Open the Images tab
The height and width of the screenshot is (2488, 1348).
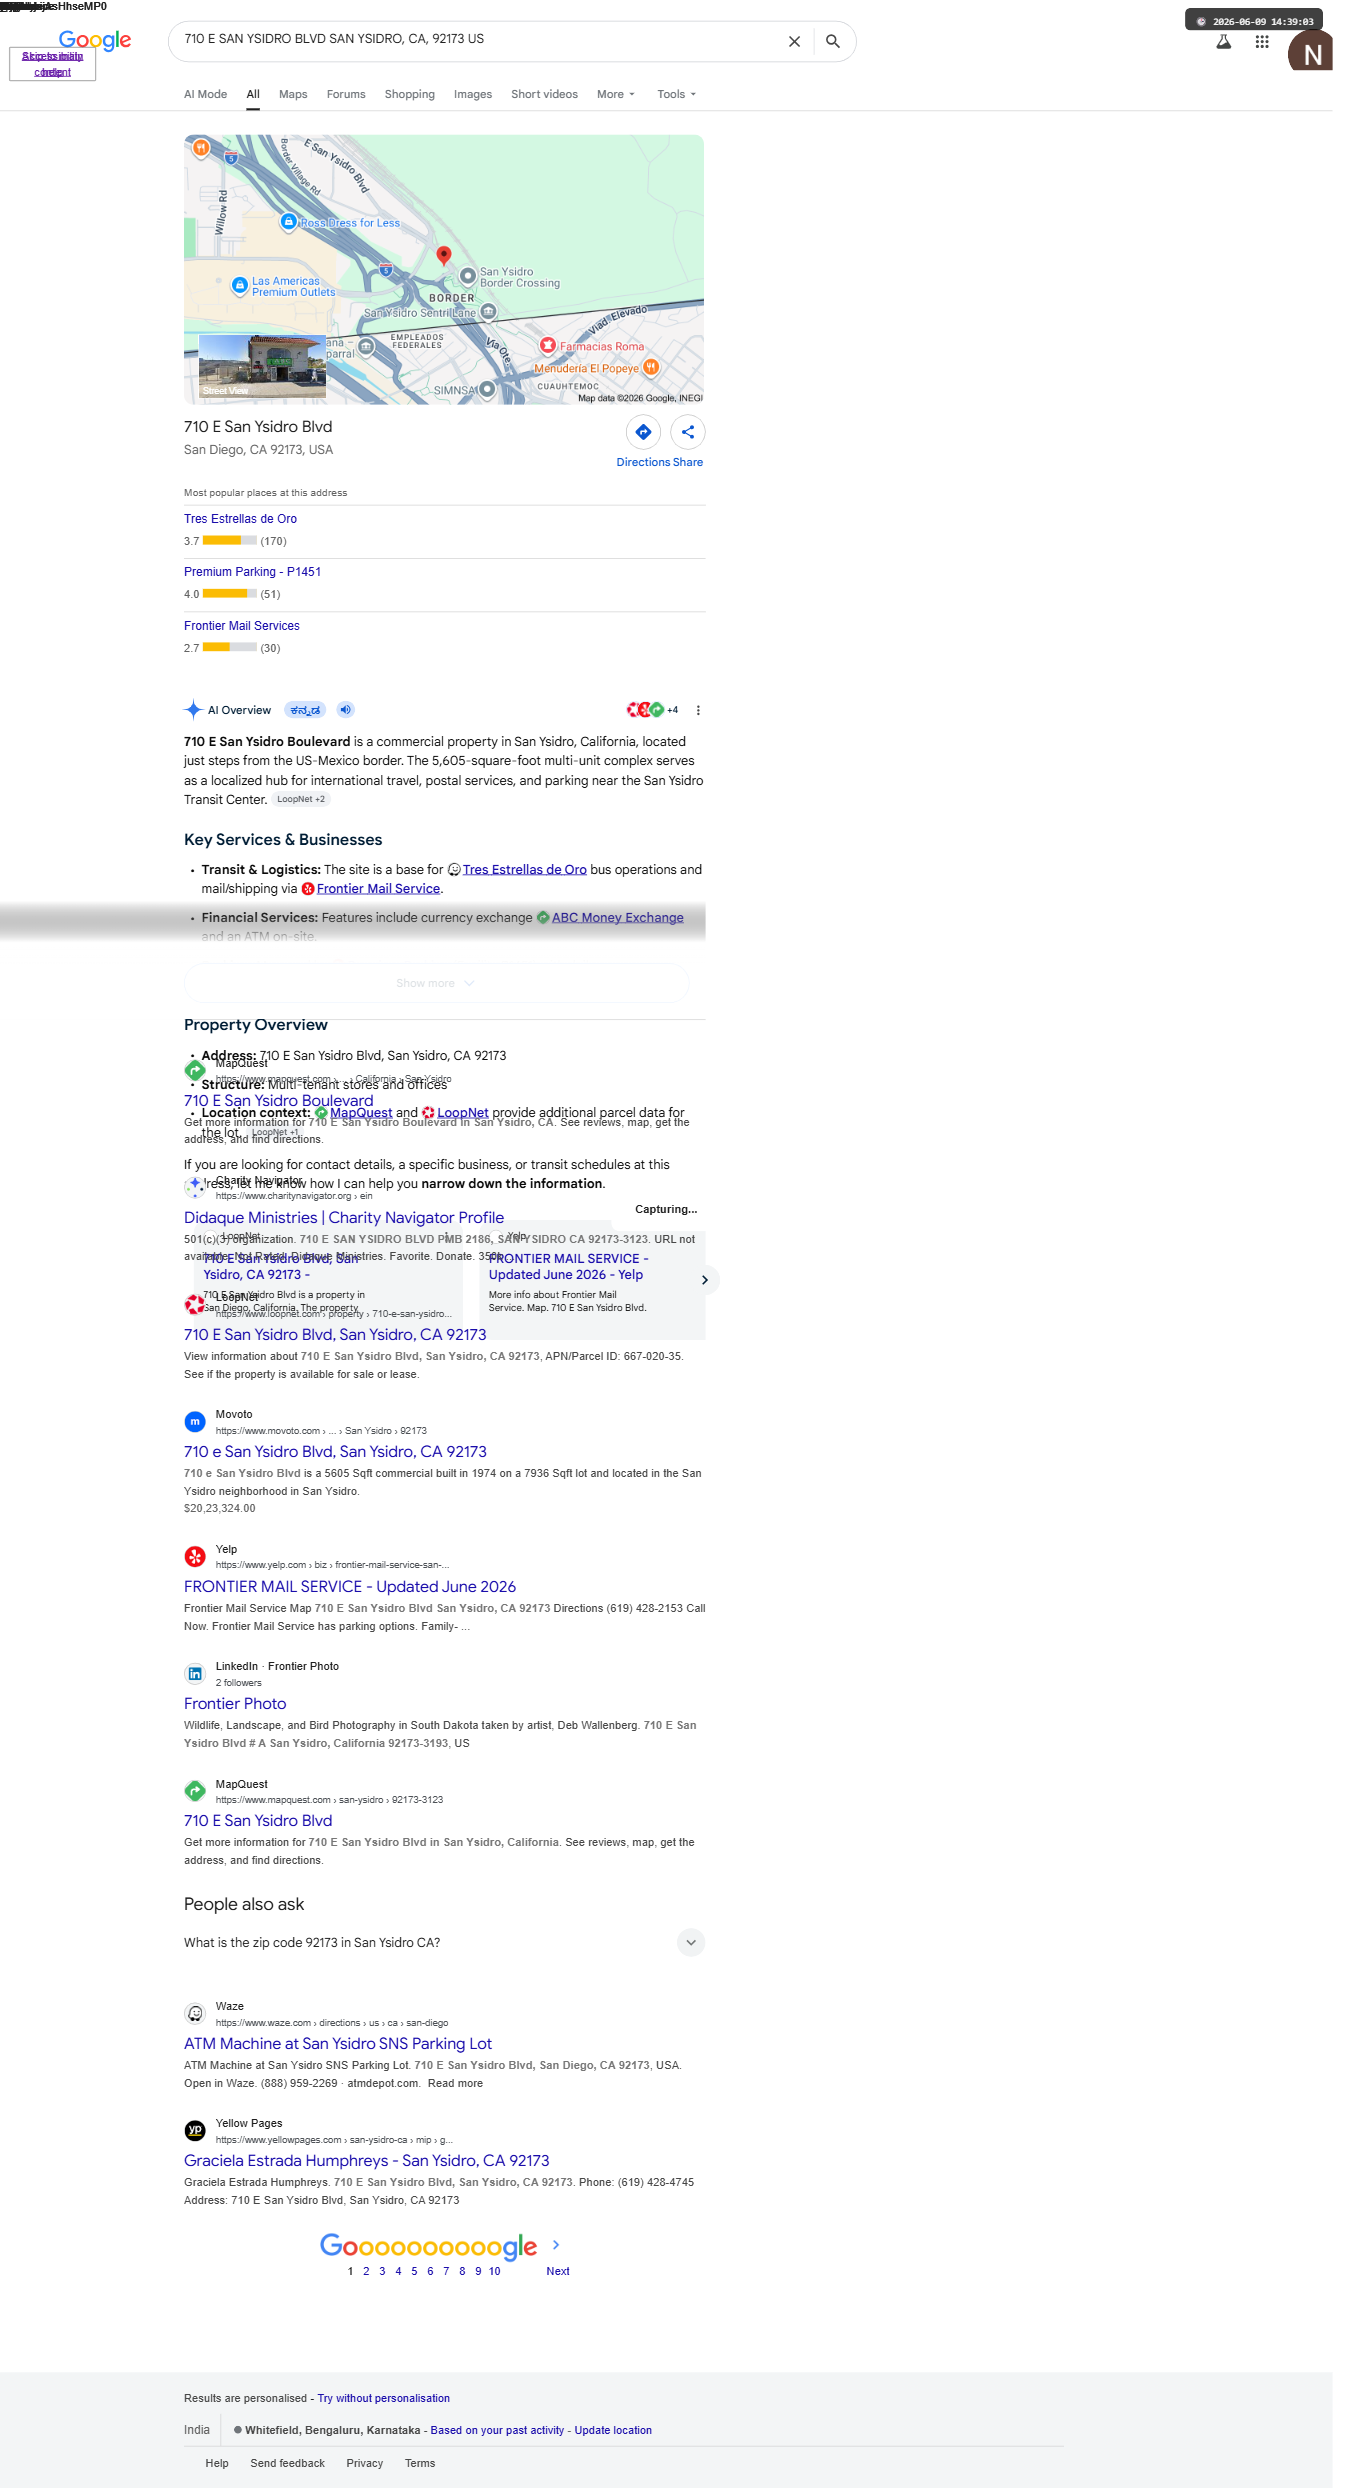[x=473, y=94]
